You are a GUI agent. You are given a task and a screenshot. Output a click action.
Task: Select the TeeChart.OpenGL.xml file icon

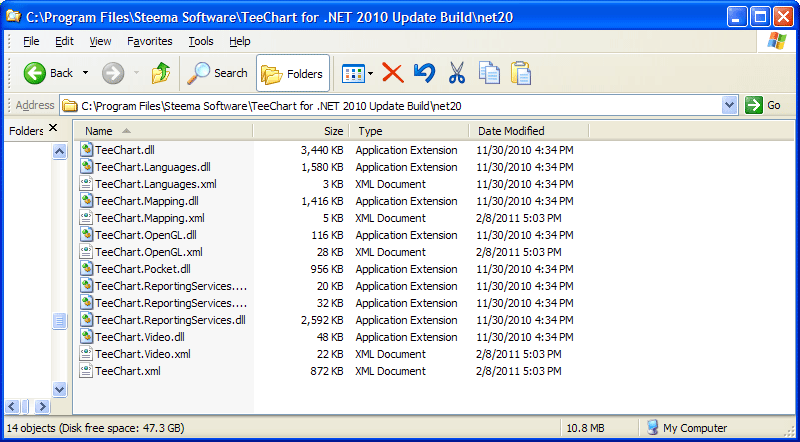pos(86,252)
